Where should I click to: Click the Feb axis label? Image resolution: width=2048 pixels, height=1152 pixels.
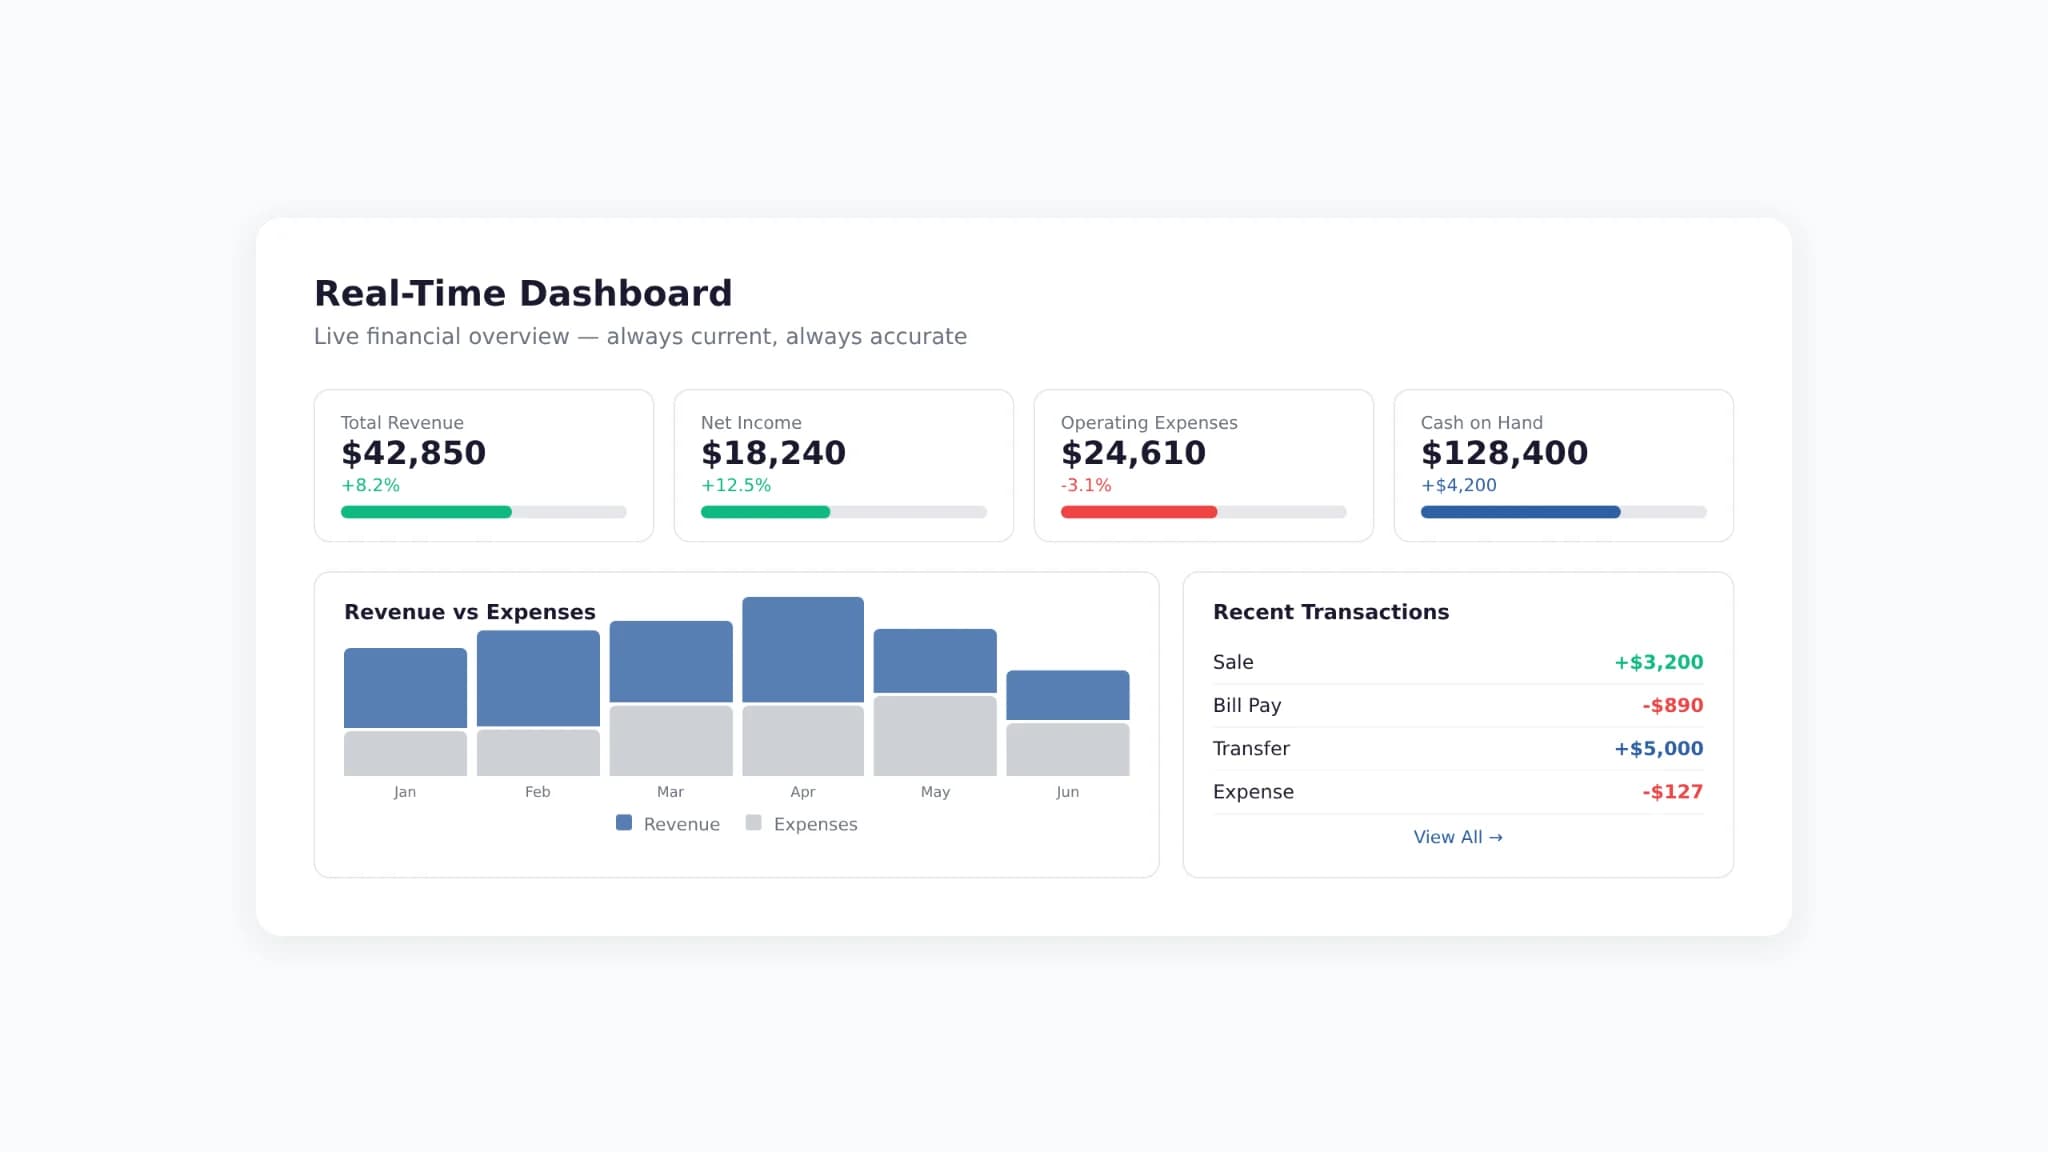tap(538, 792)
